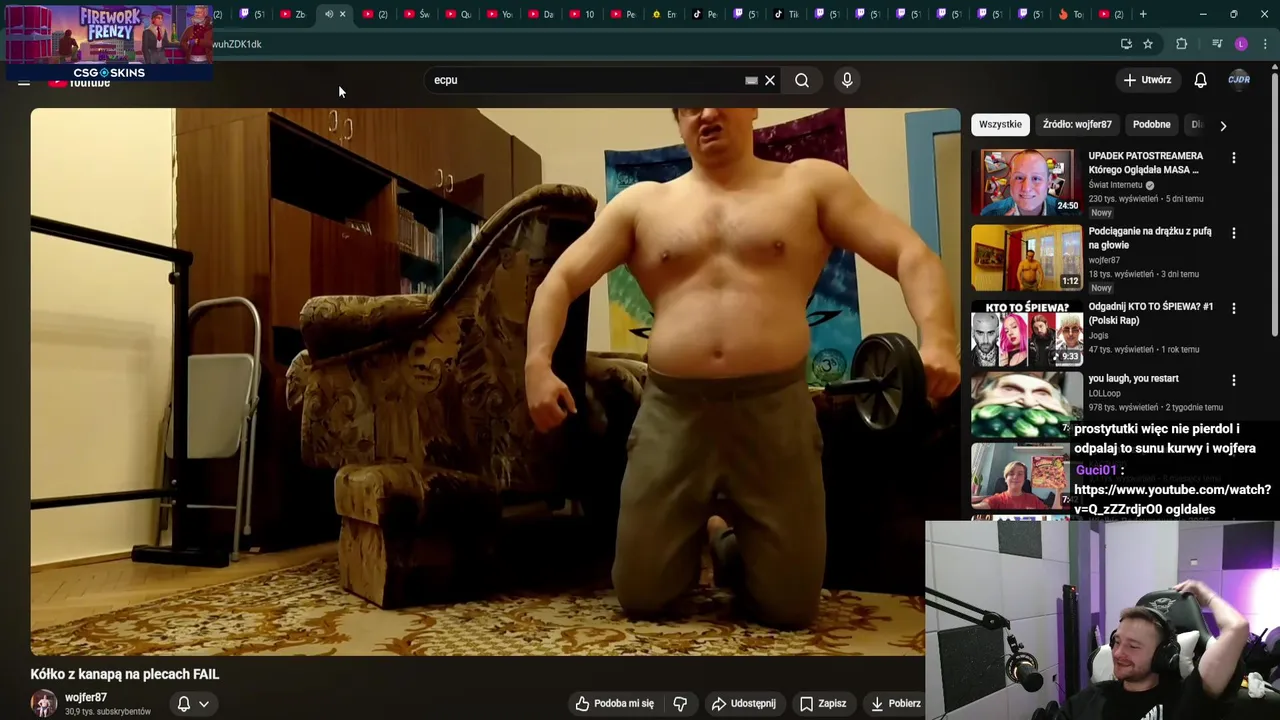Open the browser extensions puzzle icon
1280x720 pixels.
click(1182, 44)
